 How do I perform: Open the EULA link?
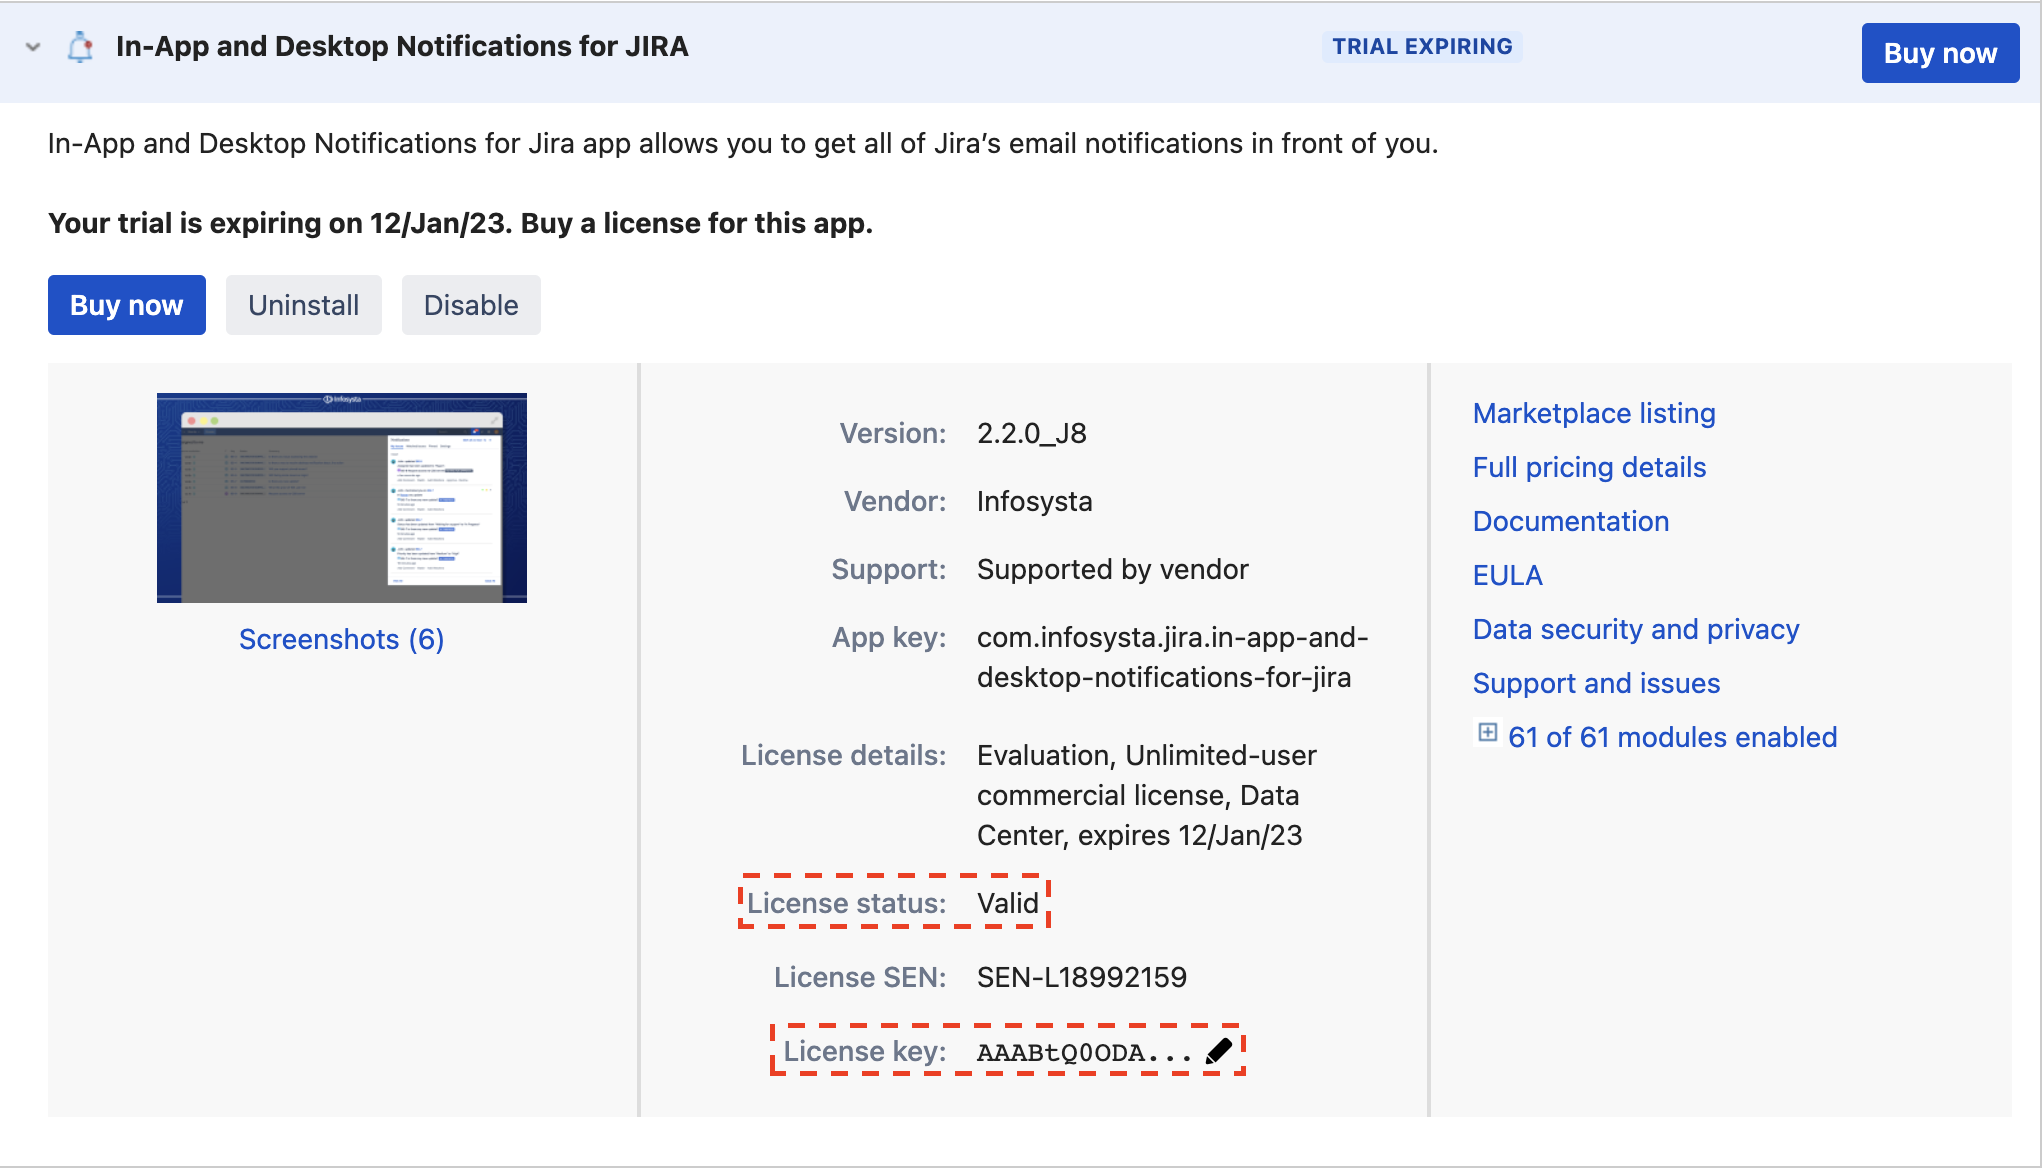tap(1507, 575)
